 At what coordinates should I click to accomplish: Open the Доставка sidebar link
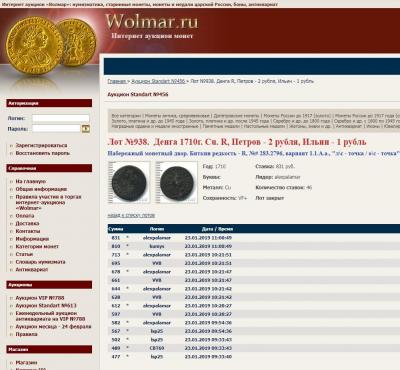click(x=27, y=223)
